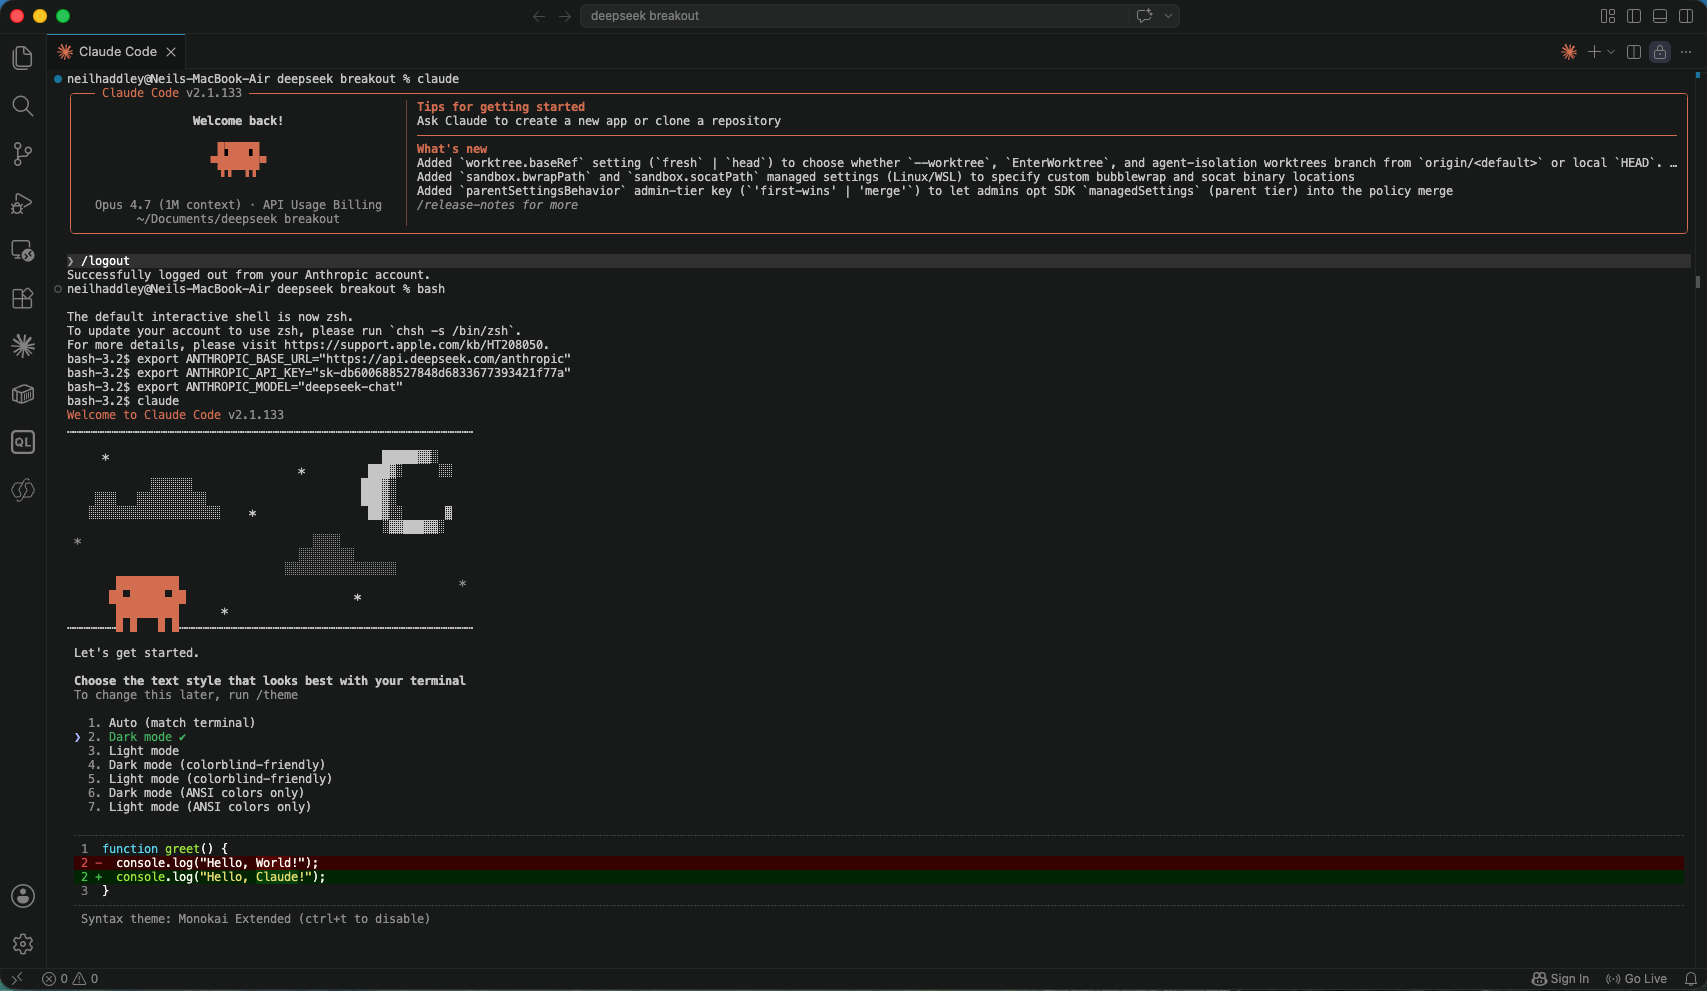The height and width of the screenshot is (991, 1707).
Task: Click Go Live in status bar
Action: pyautogui.click(x=1636, y=979)
